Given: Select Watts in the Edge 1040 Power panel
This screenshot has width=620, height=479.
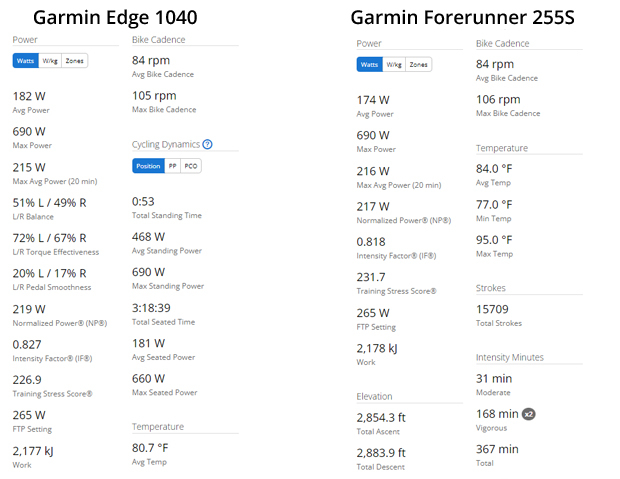Looking at the screenshot, I should (26, 61).
